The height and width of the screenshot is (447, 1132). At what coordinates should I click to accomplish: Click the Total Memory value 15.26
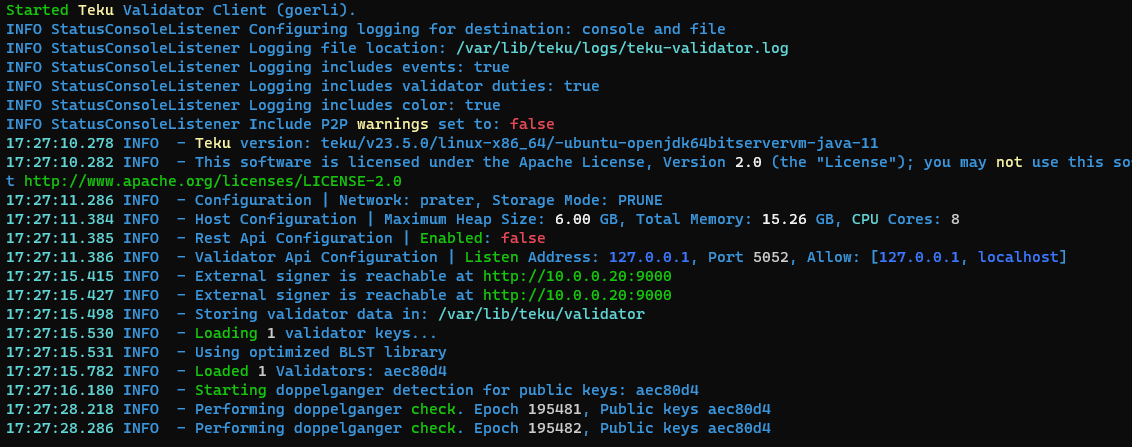click(784, 219)
